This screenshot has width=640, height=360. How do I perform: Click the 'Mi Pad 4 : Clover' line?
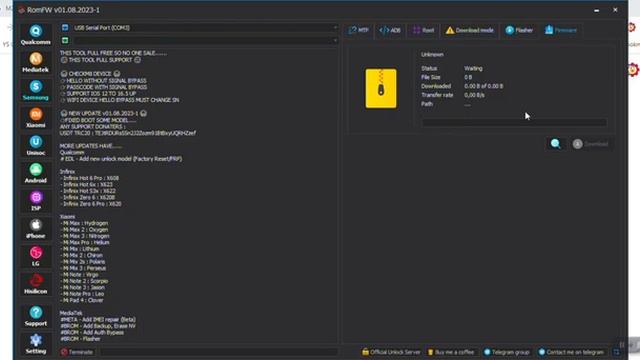pyautogui.click(x=82, y=300)
